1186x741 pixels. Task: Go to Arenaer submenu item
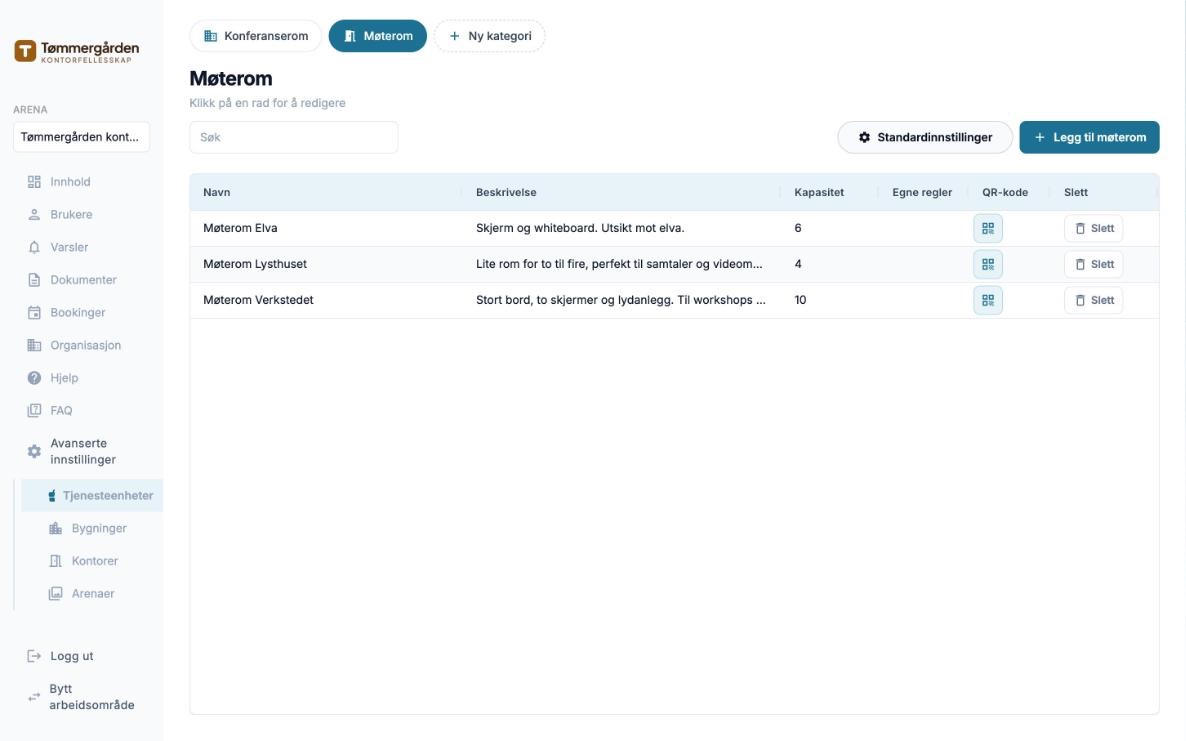[92, 594]
